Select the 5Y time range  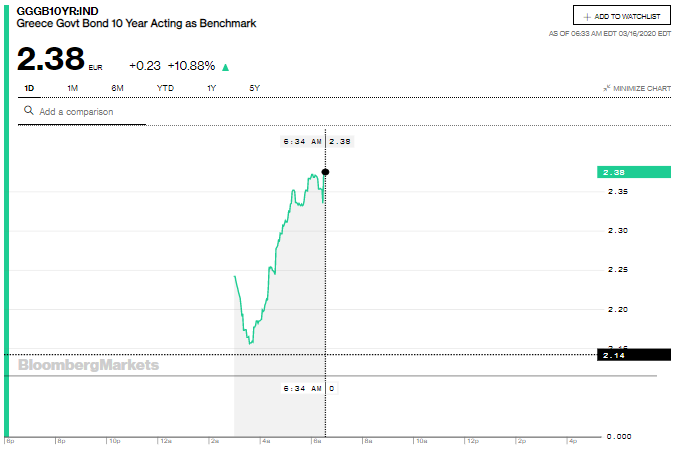pyautogui.click(x=255, y=88)
